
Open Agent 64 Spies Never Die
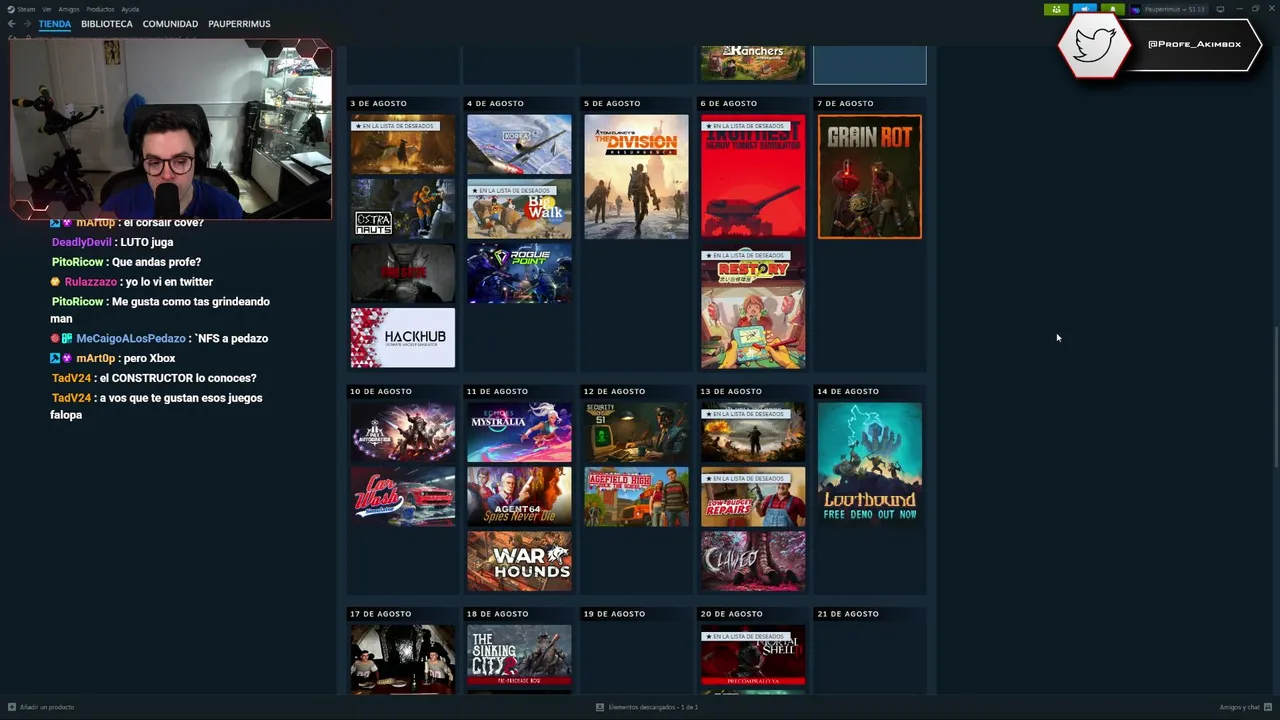(519, 497)
